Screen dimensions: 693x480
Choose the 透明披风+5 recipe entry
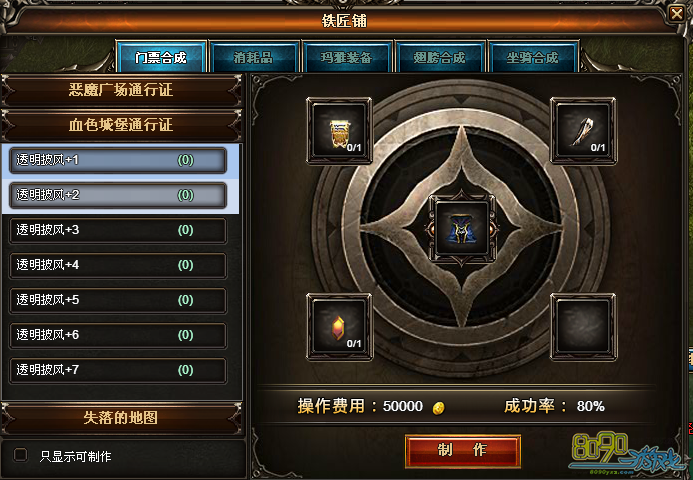[x=118, y=300]
